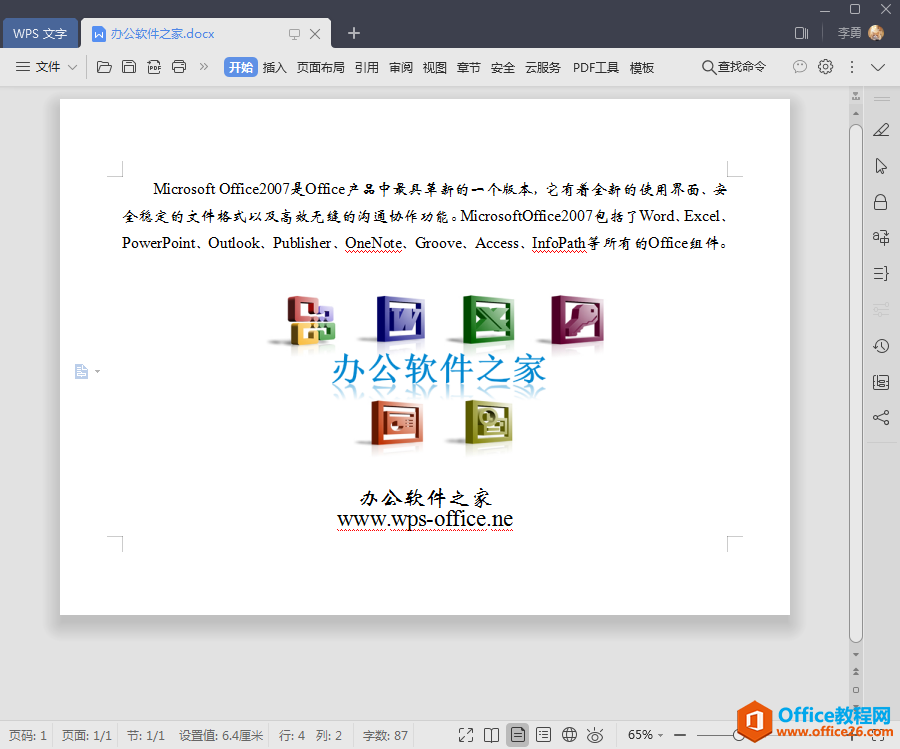This screenshot has height=749, width=900.
Task: Open the 章节 ribbon tab
Action: pyautogui.click(x=468, y=68)
